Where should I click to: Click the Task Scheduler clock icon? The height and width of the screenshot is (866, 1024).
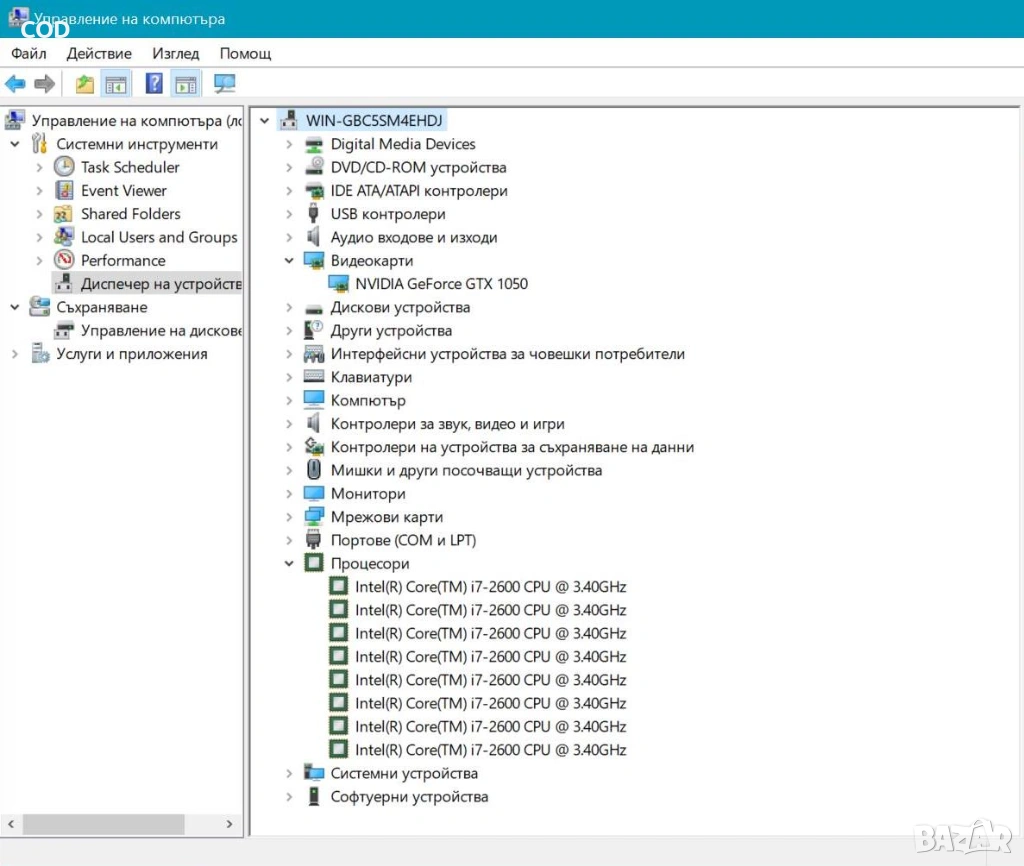click(64, 167)
